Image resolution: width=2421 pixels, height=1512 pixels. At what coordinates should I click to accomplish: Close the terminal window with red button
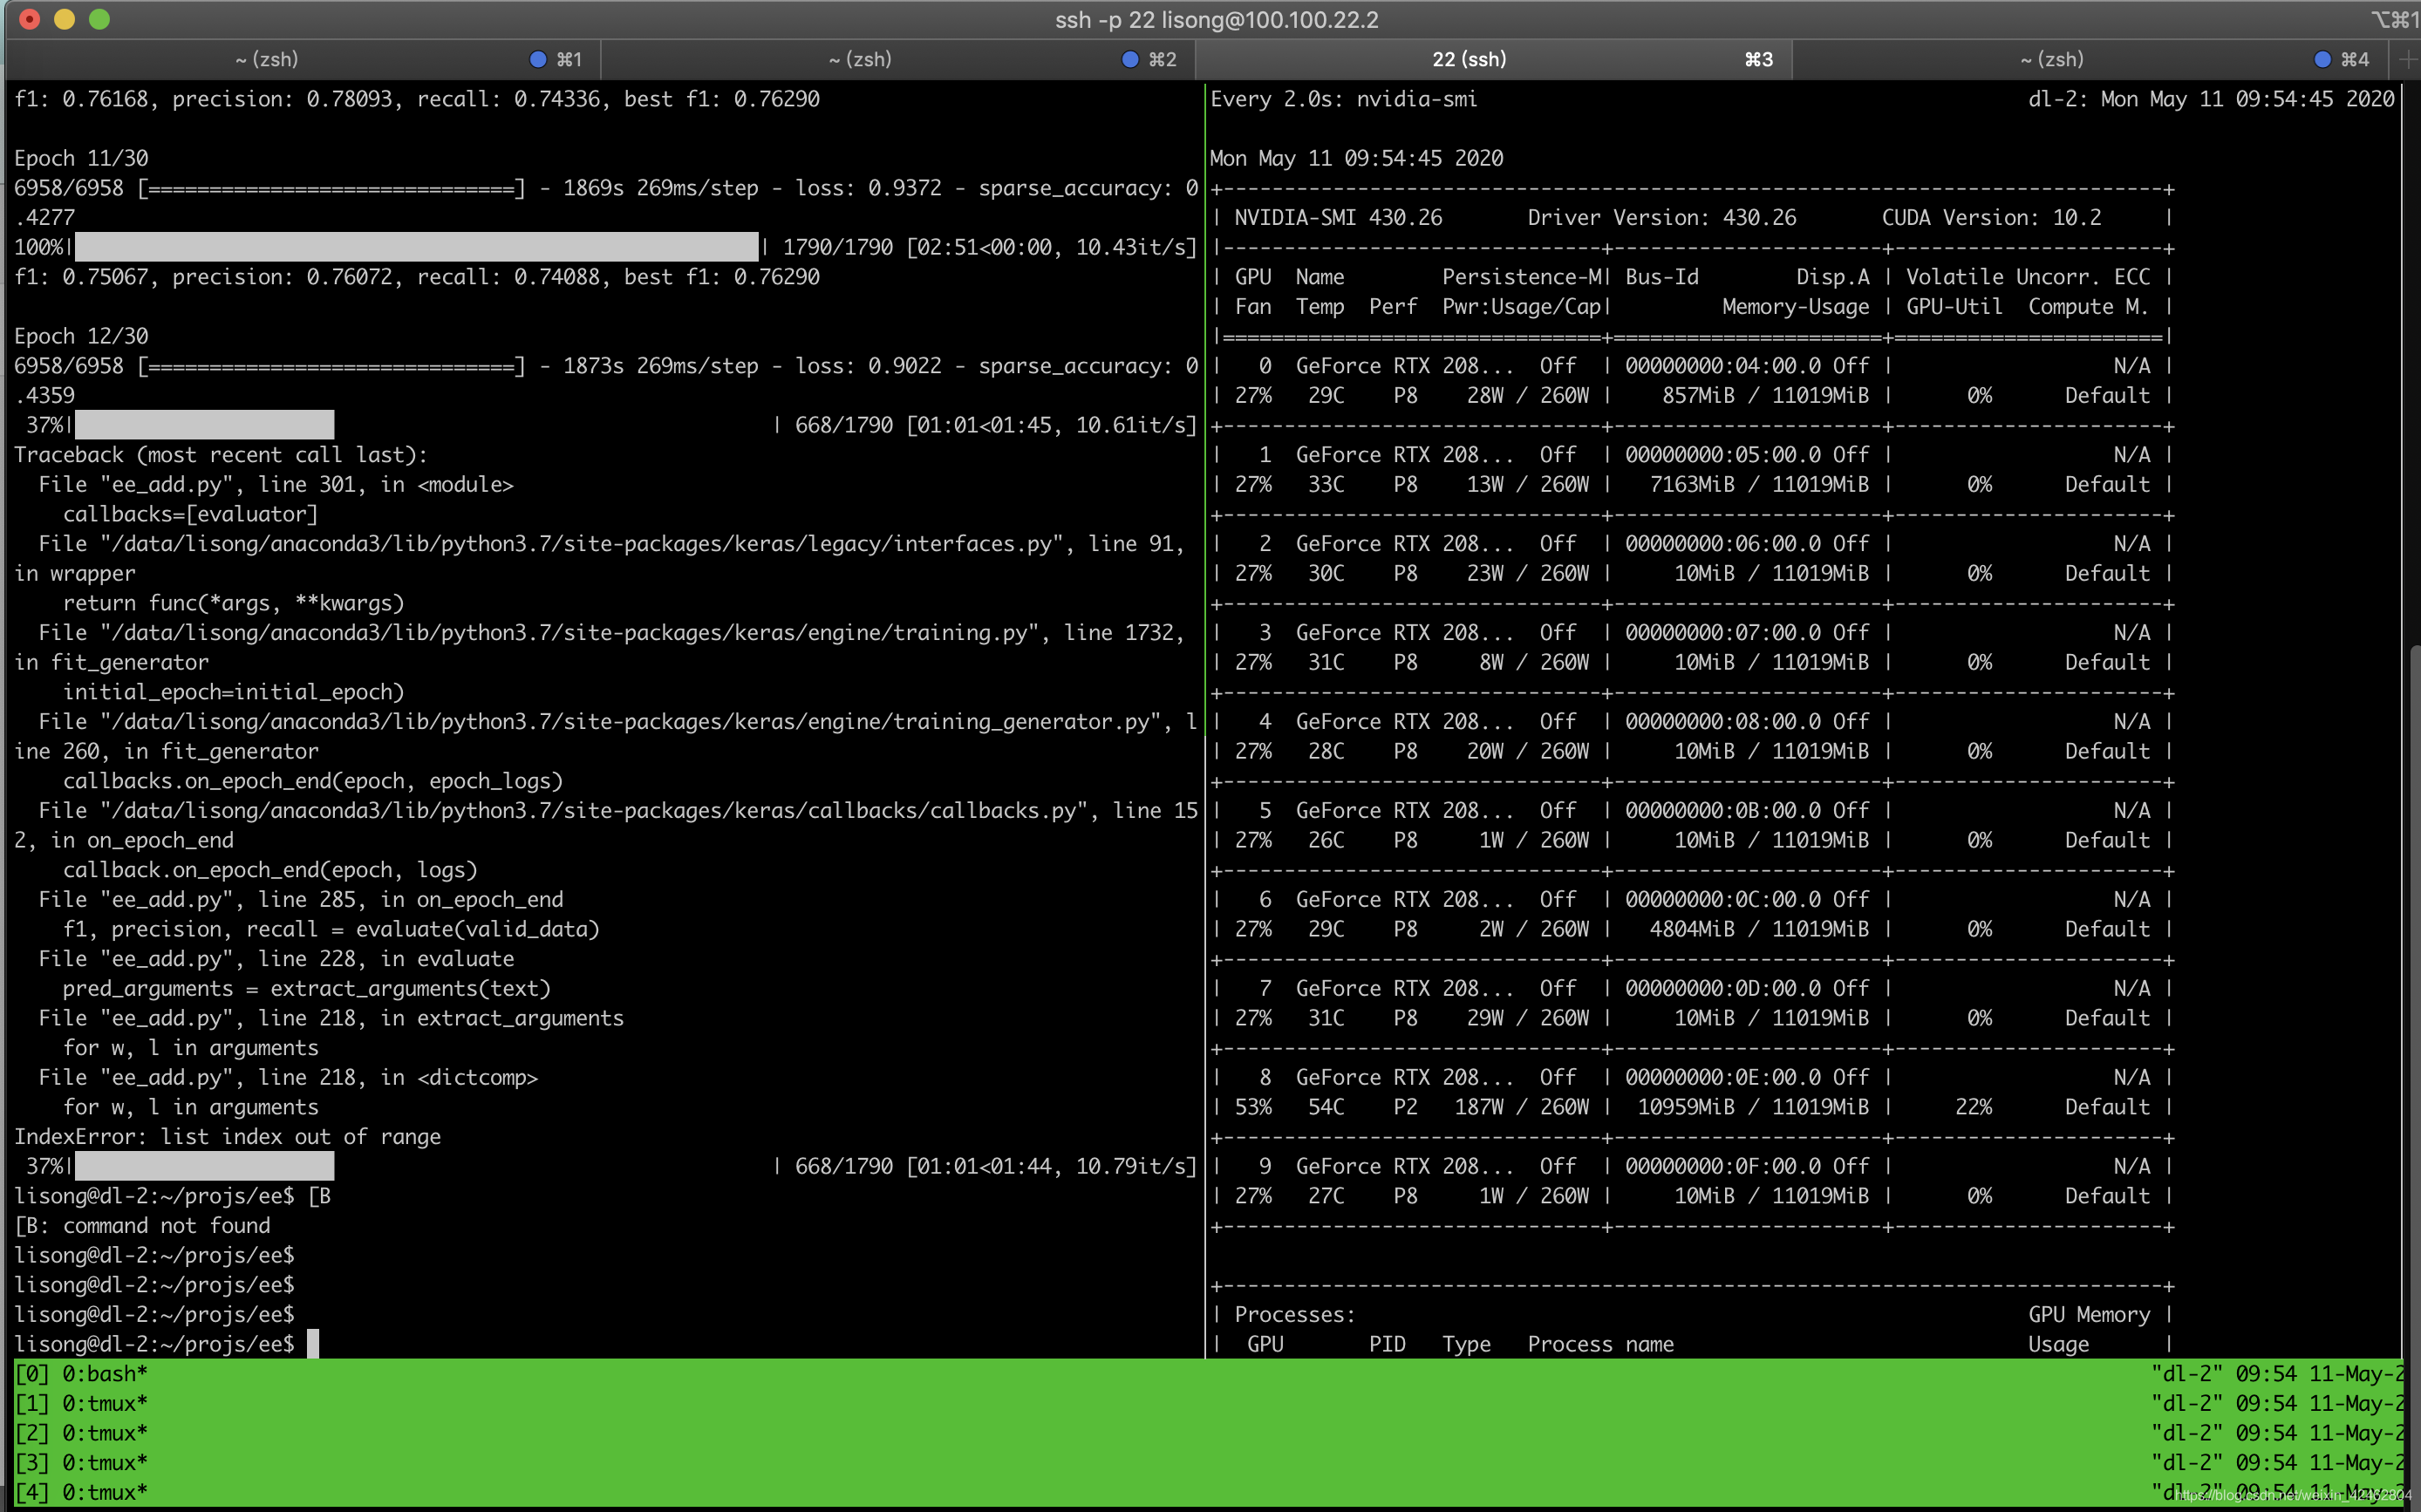[x=29, y=19]
